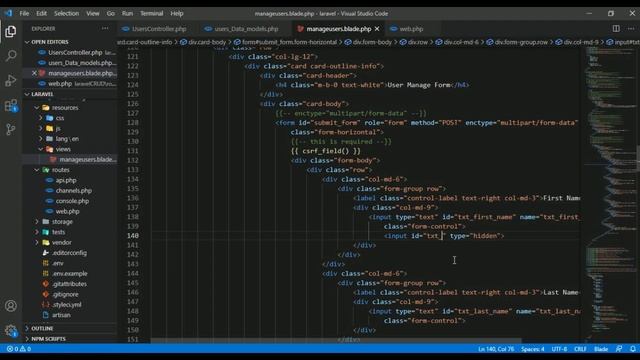Viewport: 640px width, 360px height.
Task: Open the Explorer view in activity bar
Action: (x=11, y=31)
